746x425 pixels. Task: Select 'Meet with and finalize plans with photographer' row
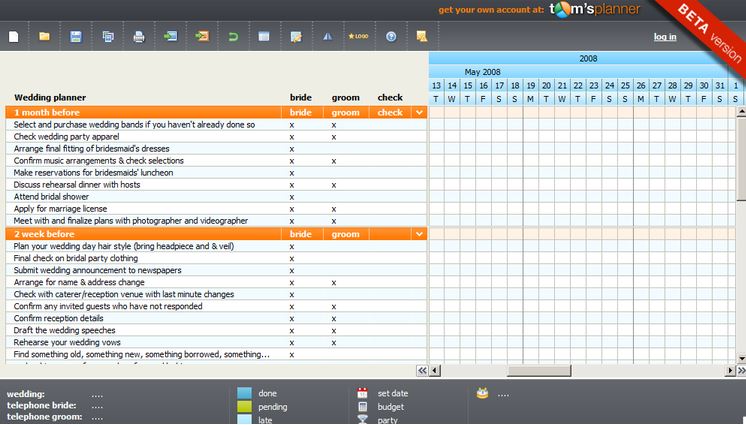pyautogui.click(x=216, y=220)
